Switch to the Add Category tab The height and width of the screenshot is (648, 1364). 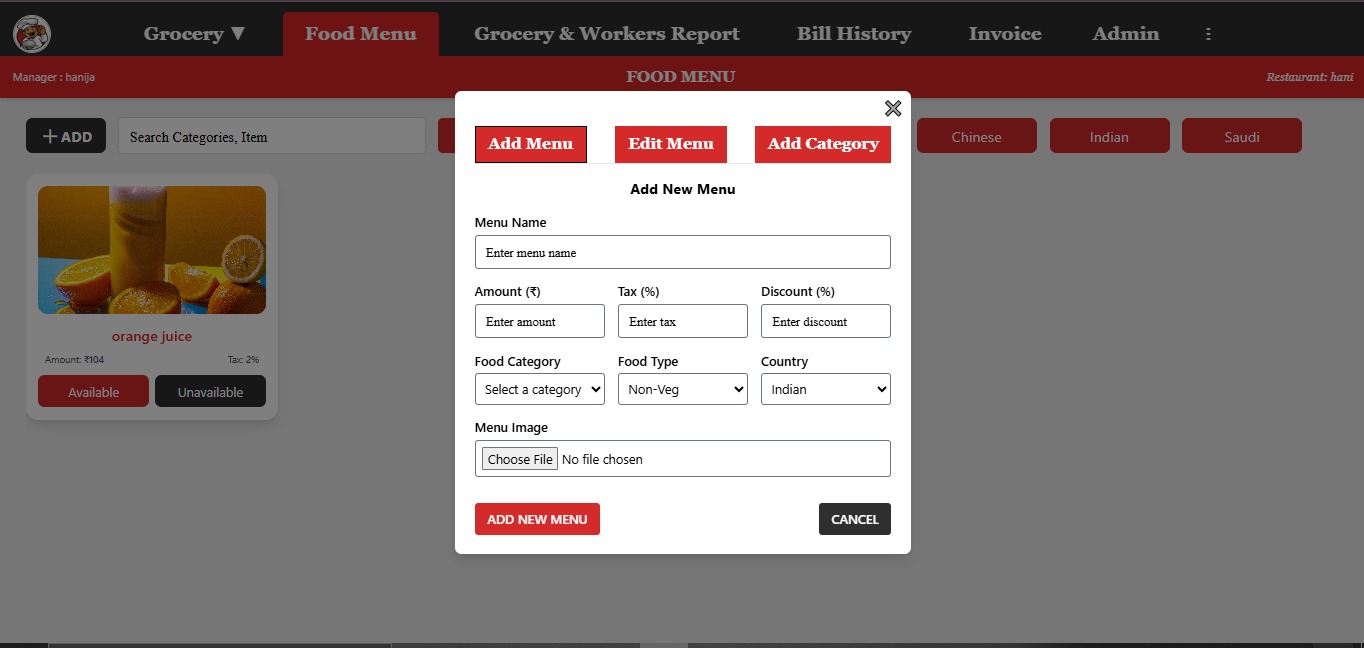pos(822,144)
